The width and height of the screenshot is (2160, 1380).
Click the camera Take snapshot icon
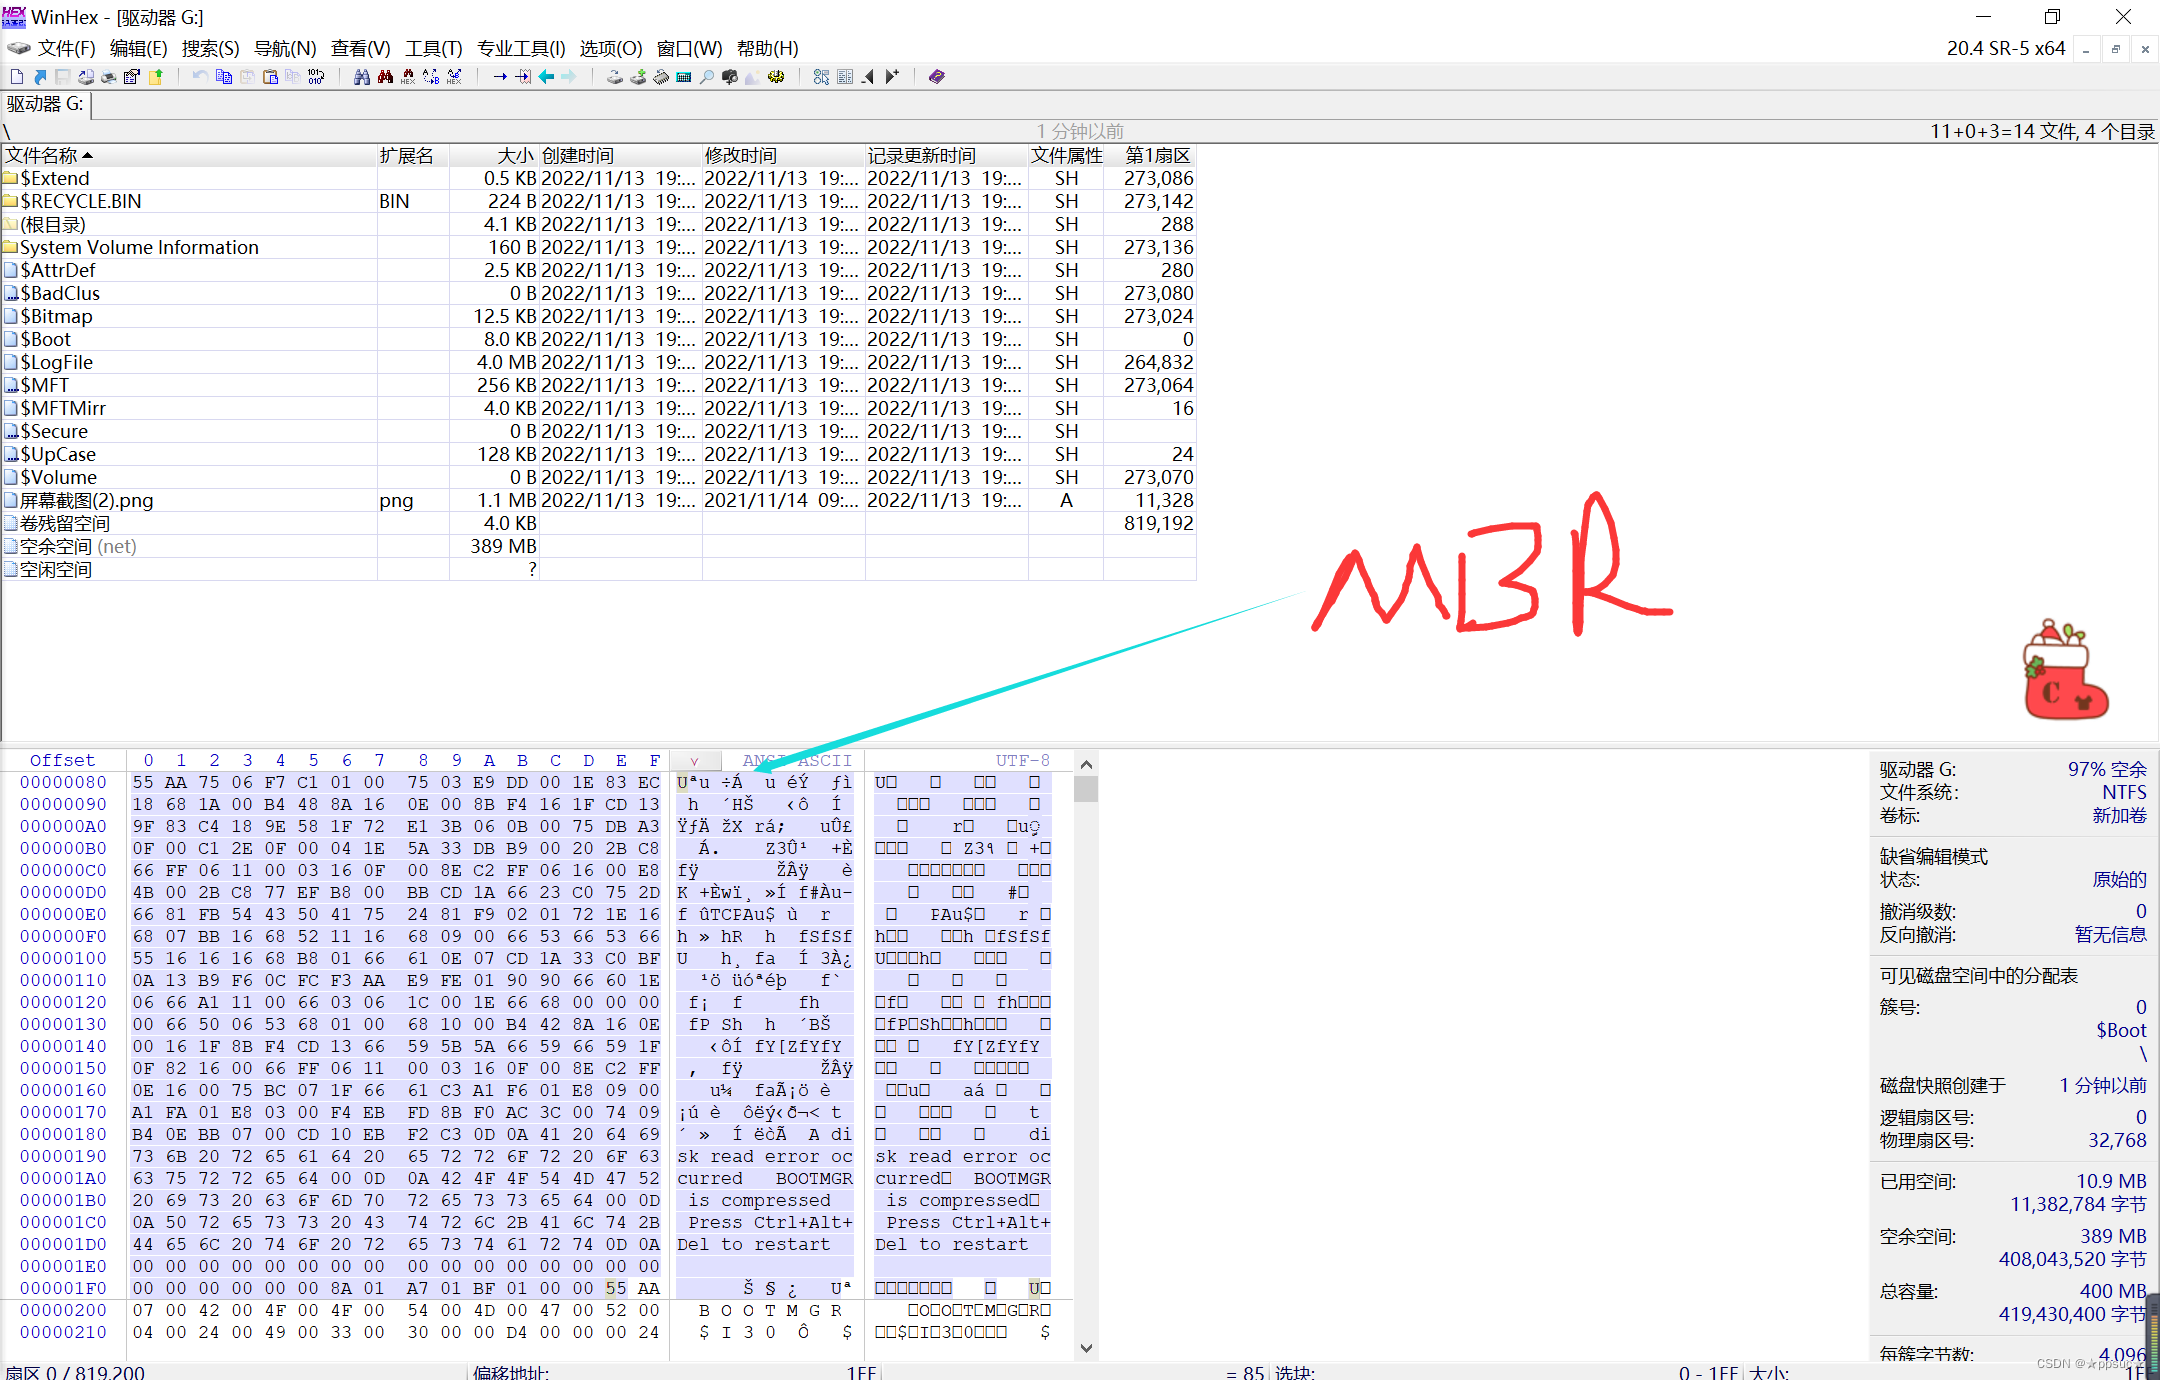pyautogui.click(x=730, y=77)
